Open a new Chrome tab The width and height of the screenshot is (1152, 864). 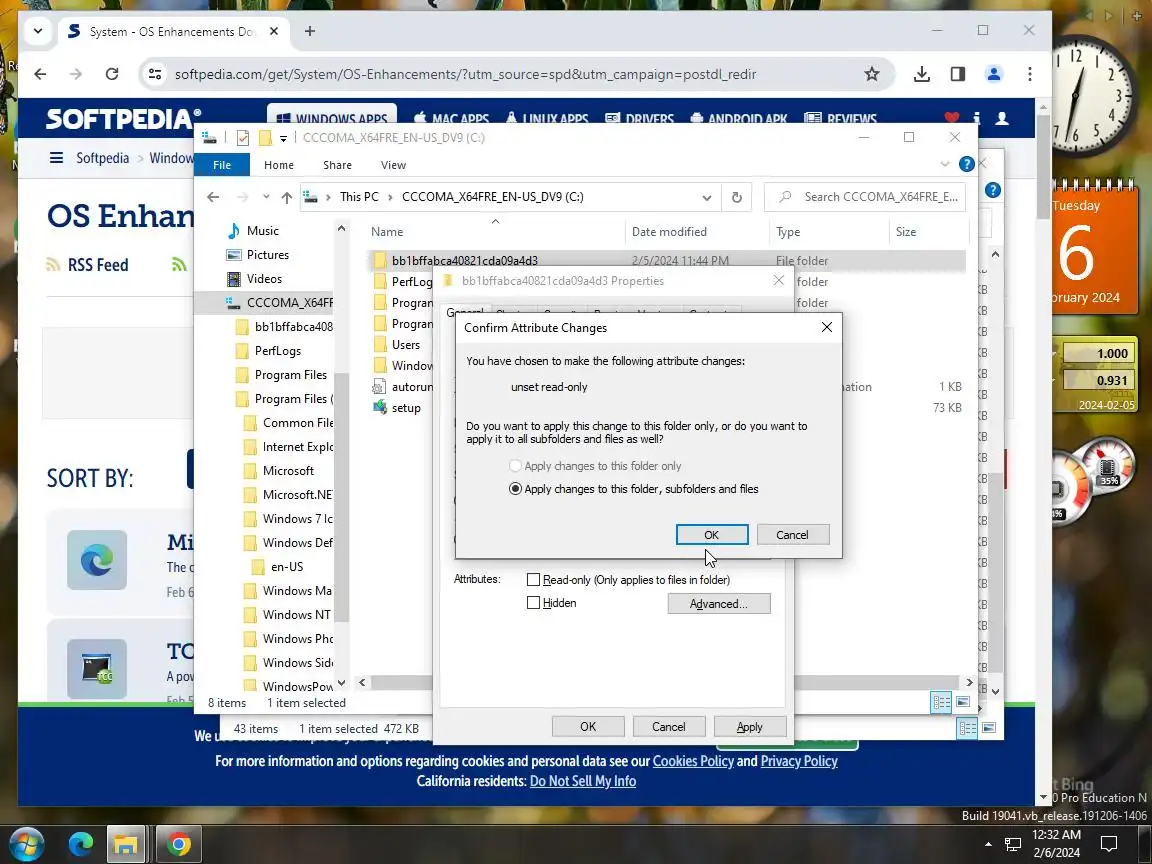309,31
